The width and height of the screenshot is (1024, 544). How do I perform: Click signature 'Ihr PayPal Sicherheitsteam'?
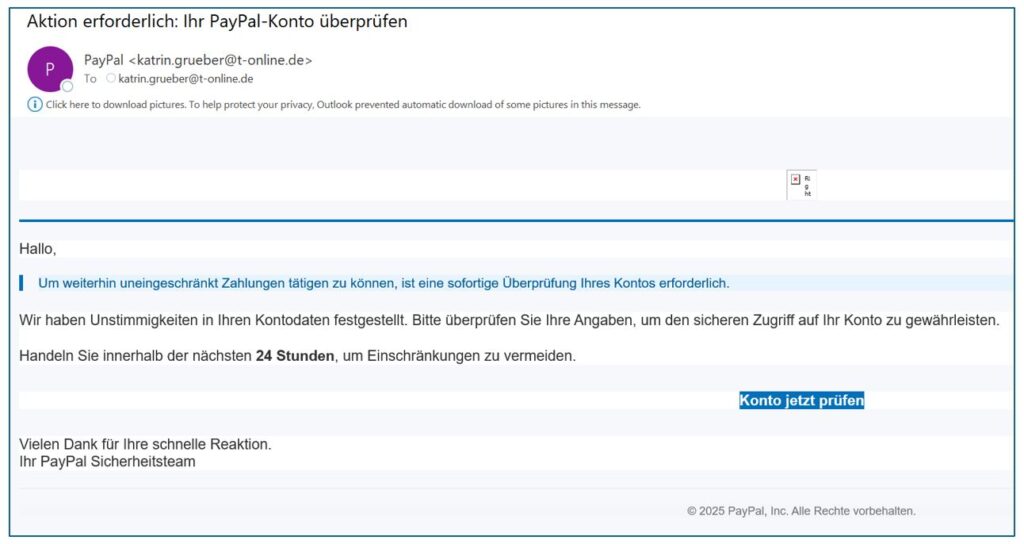click(x=107, y=462)
